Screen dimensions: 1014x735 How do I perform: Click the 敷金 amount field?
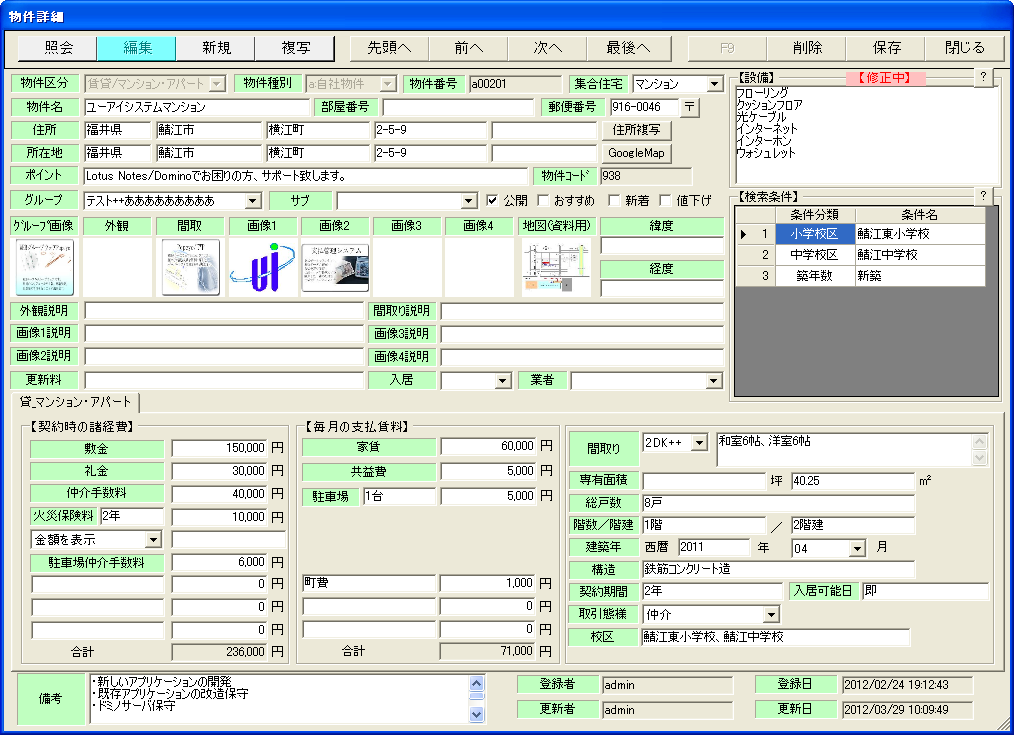(x=220, y=448)
